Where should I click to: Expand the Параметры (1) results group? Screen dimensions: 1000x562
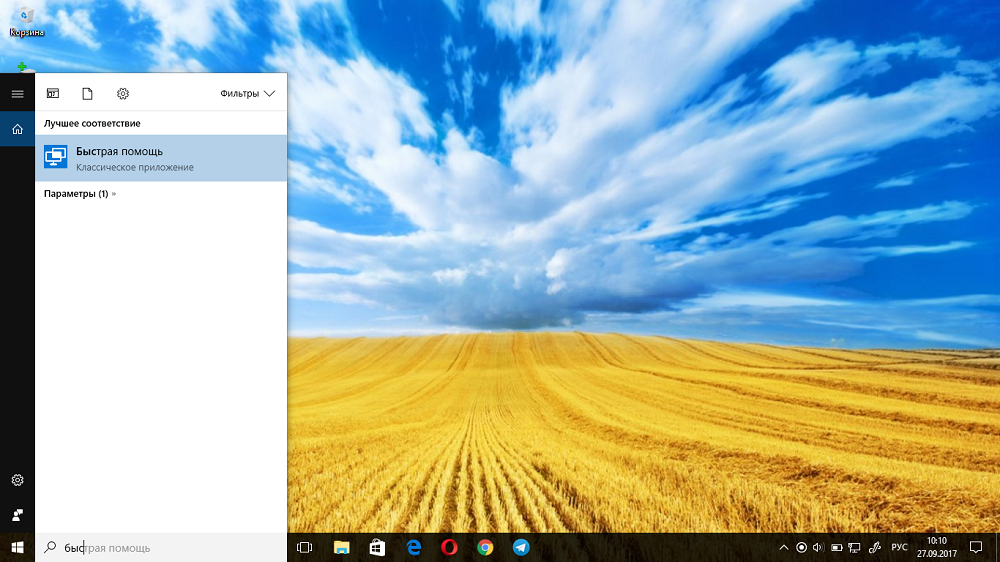[x=80, y=193]
